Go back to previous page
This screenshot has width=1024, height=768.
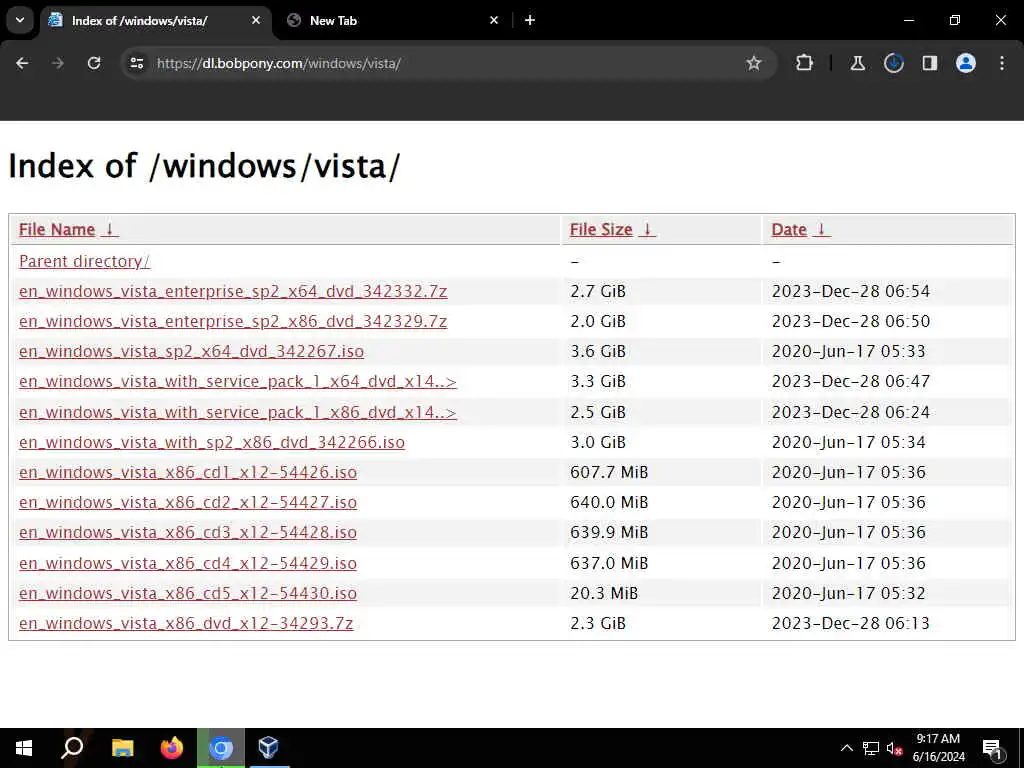tap(22, 63)
